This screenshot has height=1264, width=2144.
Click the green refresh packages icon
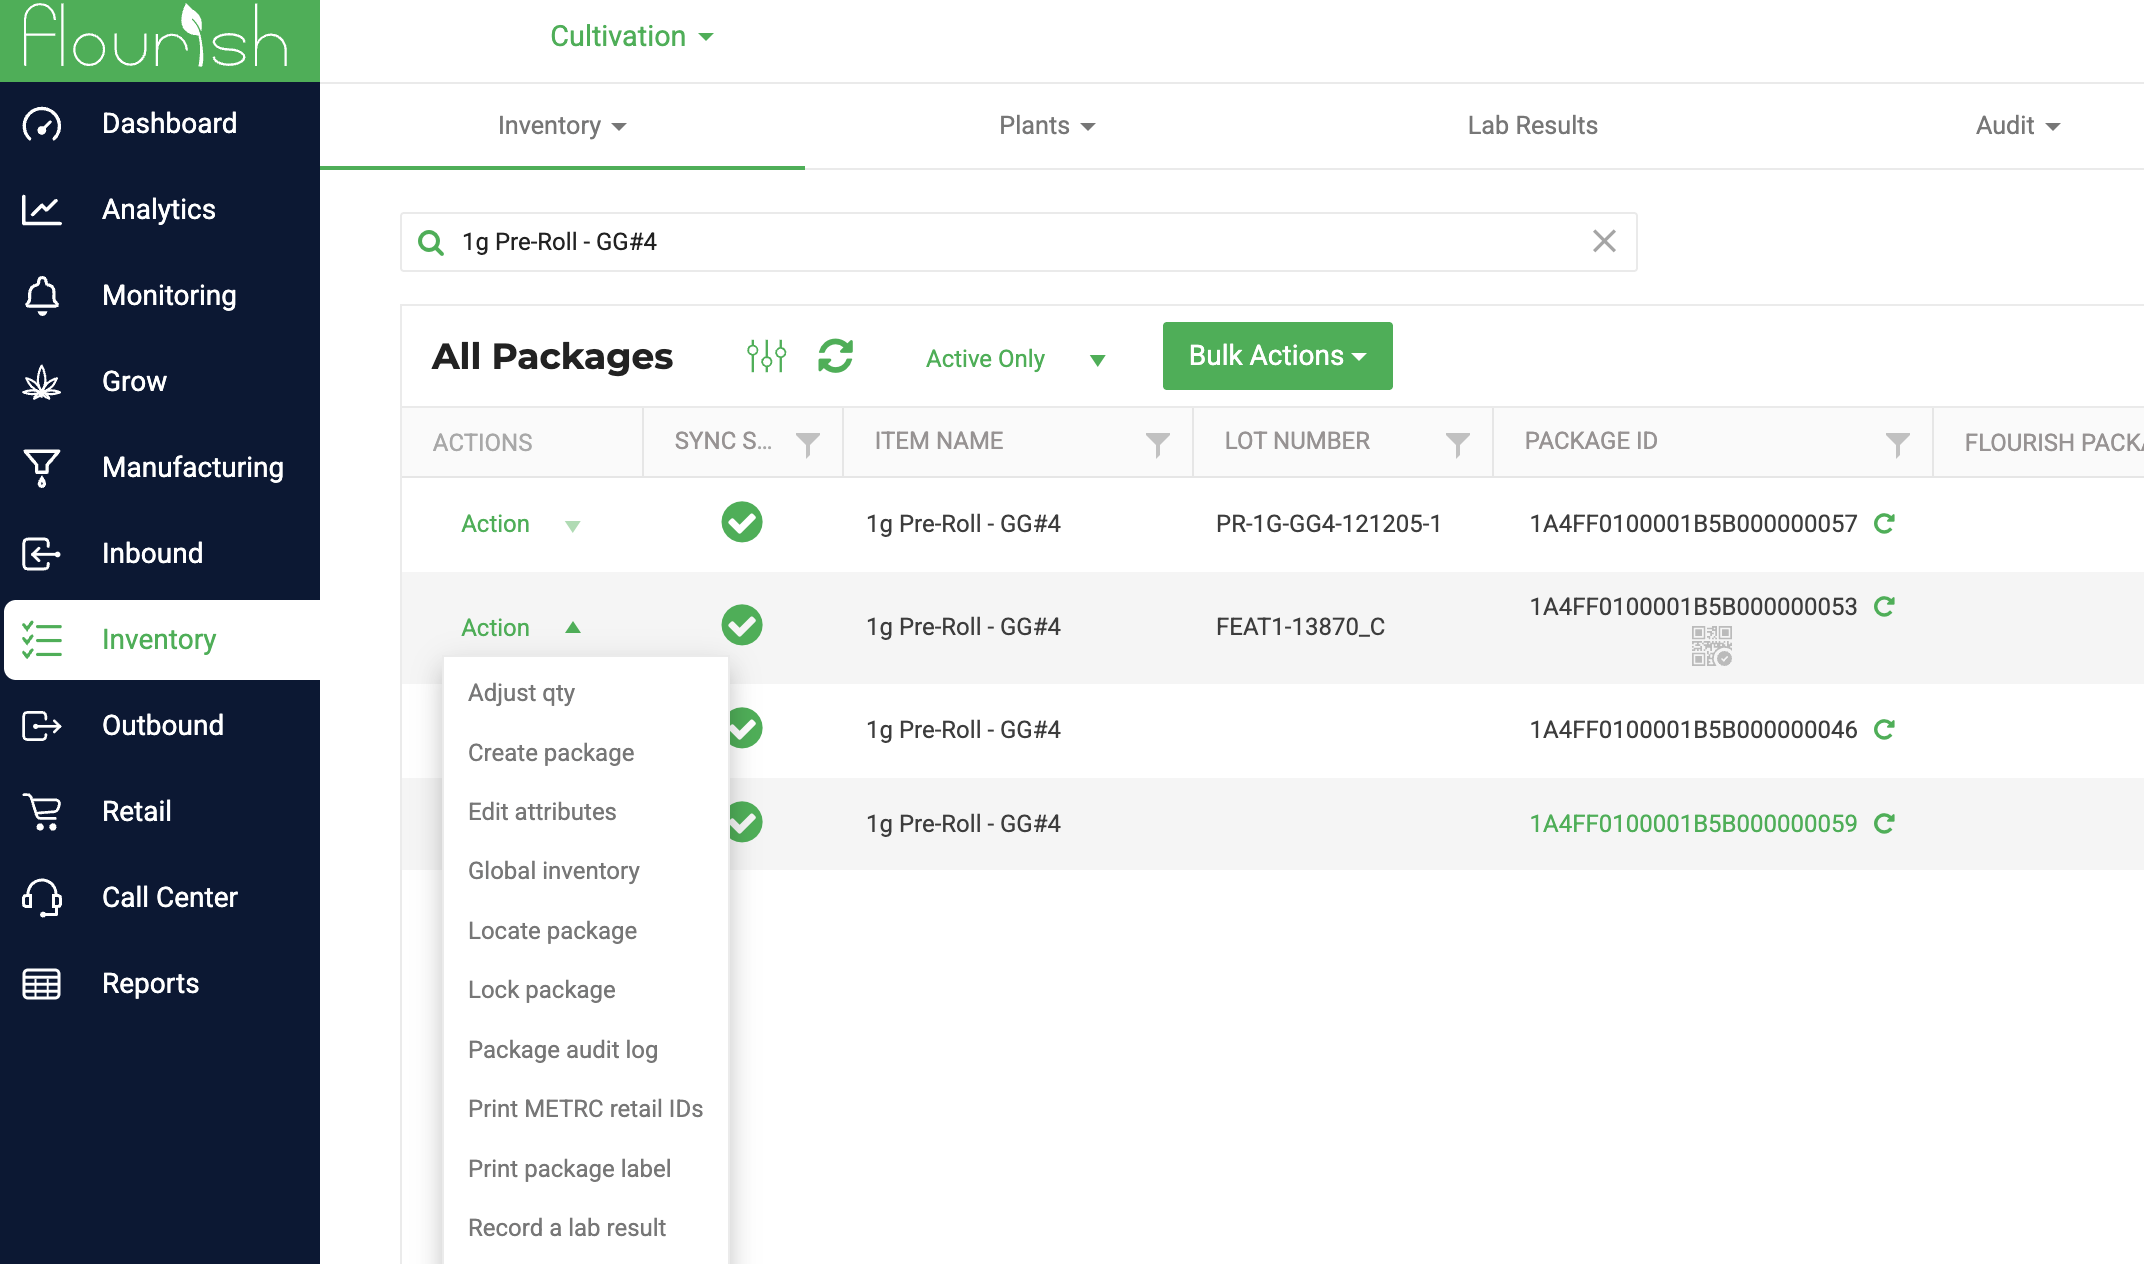click(835, 356)
